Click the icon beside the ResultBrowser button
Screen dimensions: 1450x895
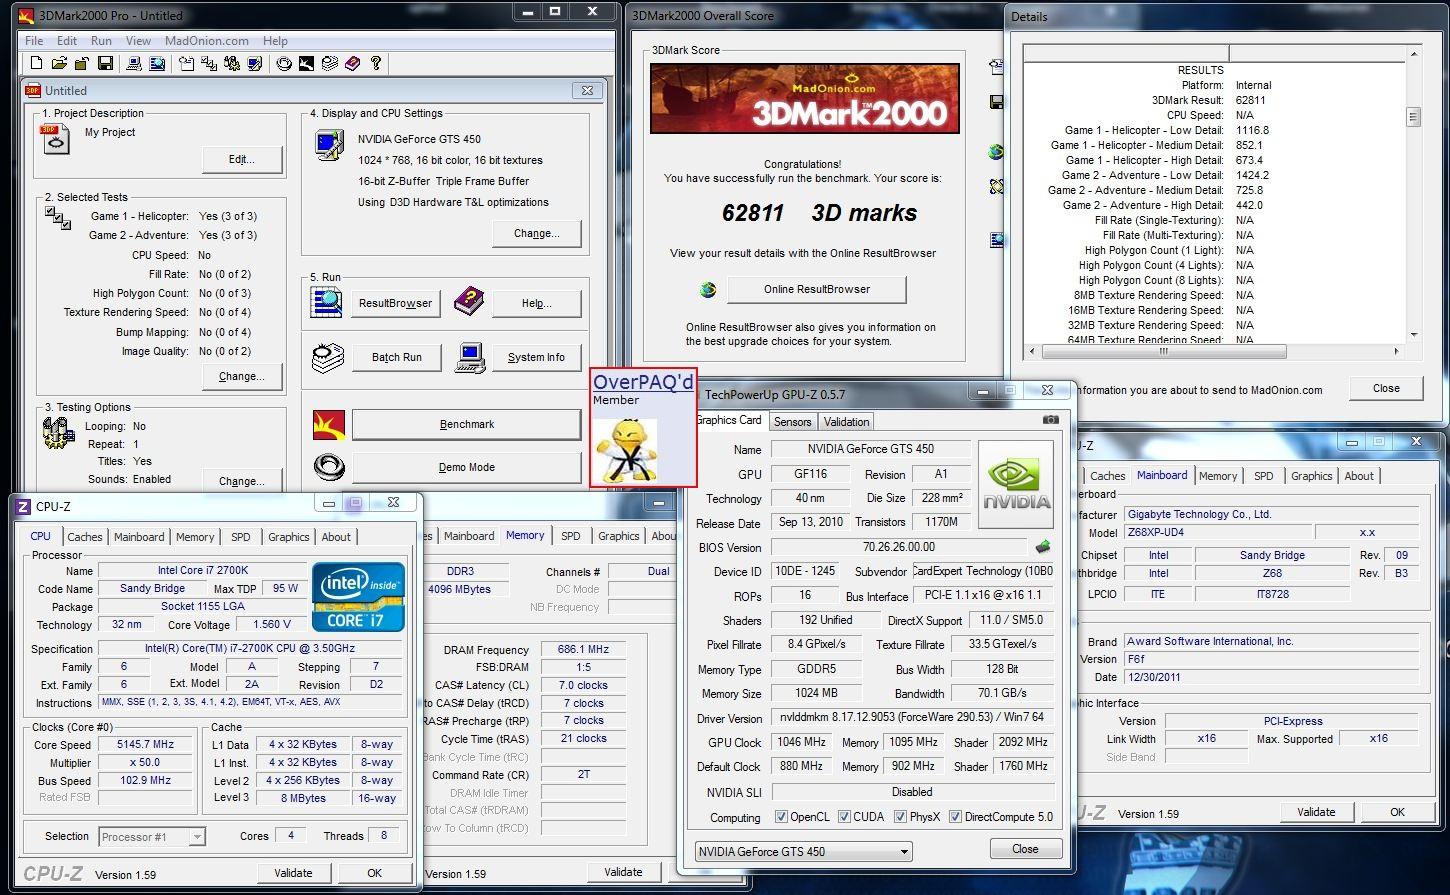(x=327, y=302)
